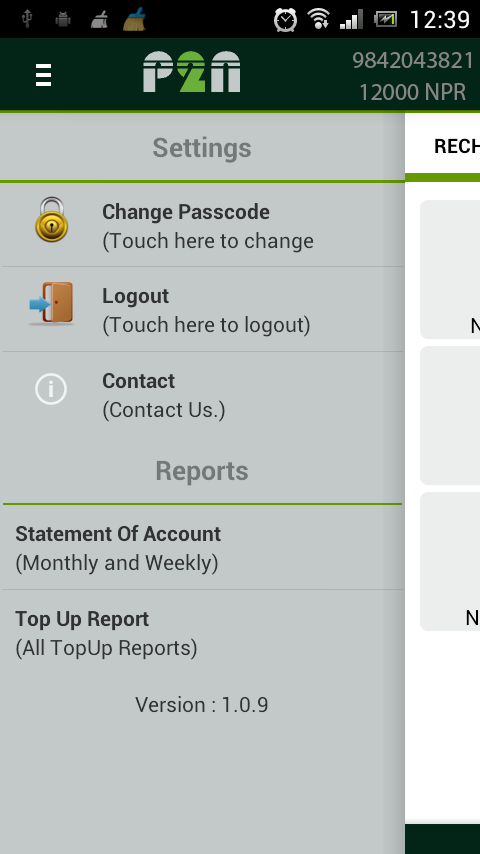This screenshot has width=480, height=854.
Task: Open the Change Passcode option
Action: (x=203, y=224)
